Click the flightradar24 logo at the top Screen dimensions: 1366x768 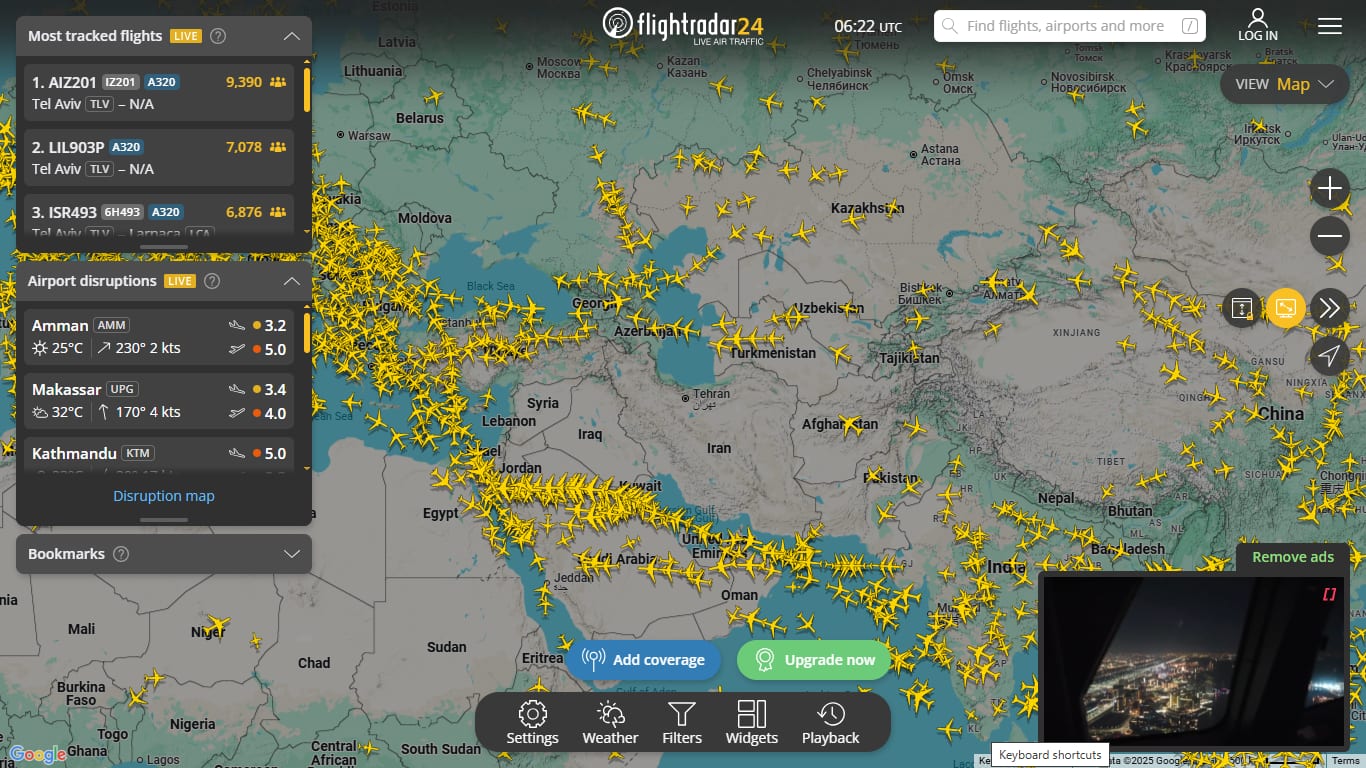pyautogui.click(x=683, y=24)
